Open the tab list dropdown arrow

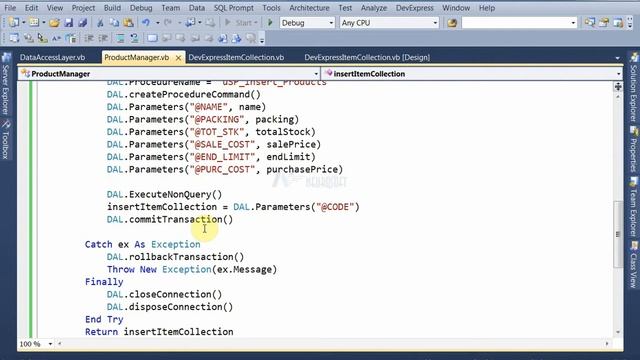pos(617,58)
